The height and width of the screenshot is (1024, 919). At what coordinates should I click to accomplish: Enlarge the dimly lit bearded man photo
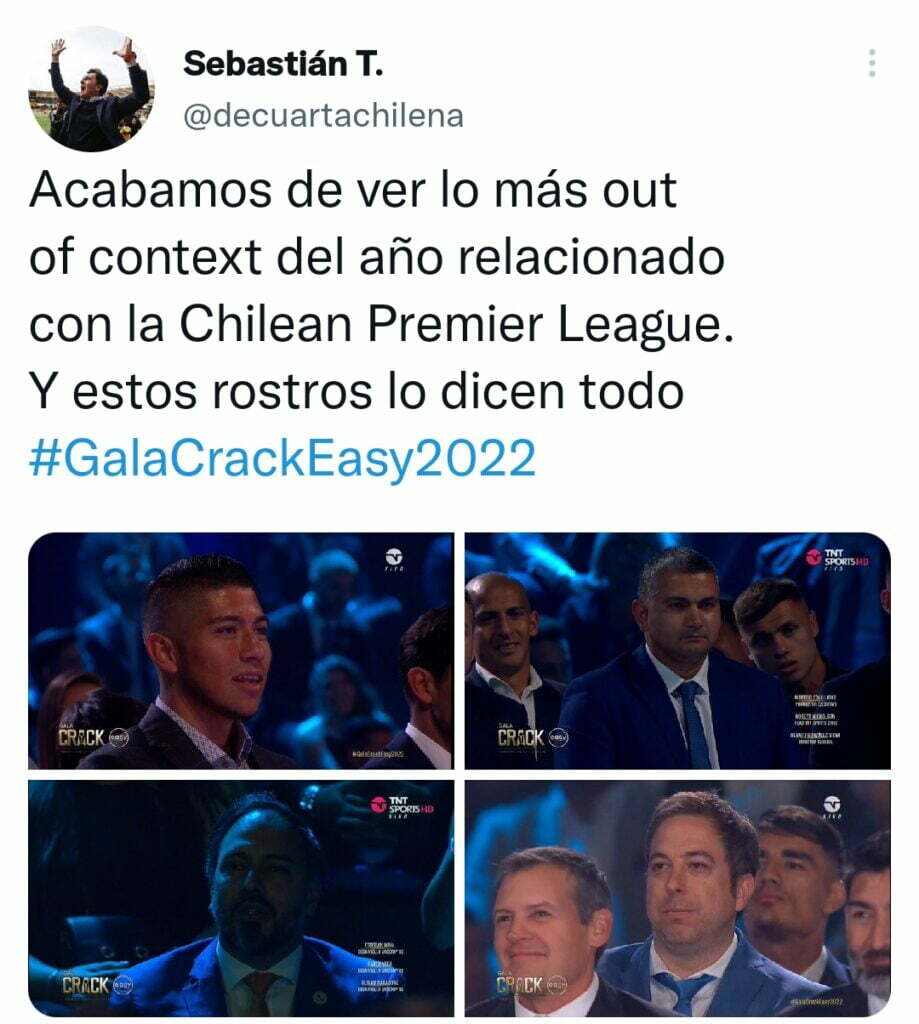click(x=241, y=898)
